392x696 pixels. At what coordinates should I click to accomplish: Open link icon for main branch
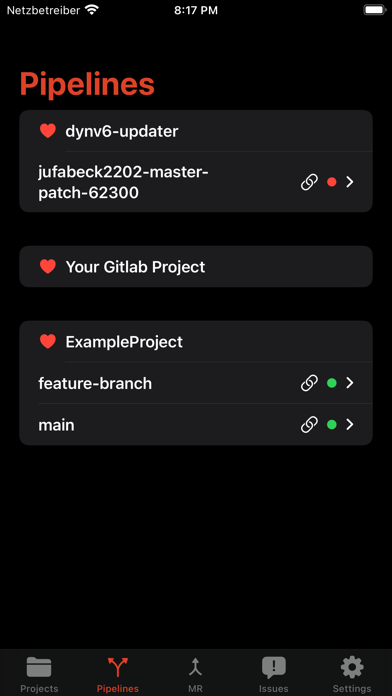click(x=309, y=425)
